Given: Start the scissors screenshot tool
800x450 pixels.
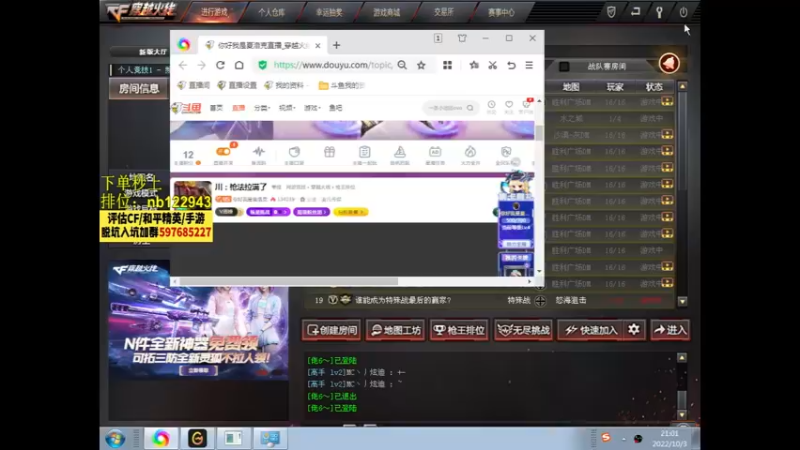Looking at the screenshot, I should [x=492, y=65].
